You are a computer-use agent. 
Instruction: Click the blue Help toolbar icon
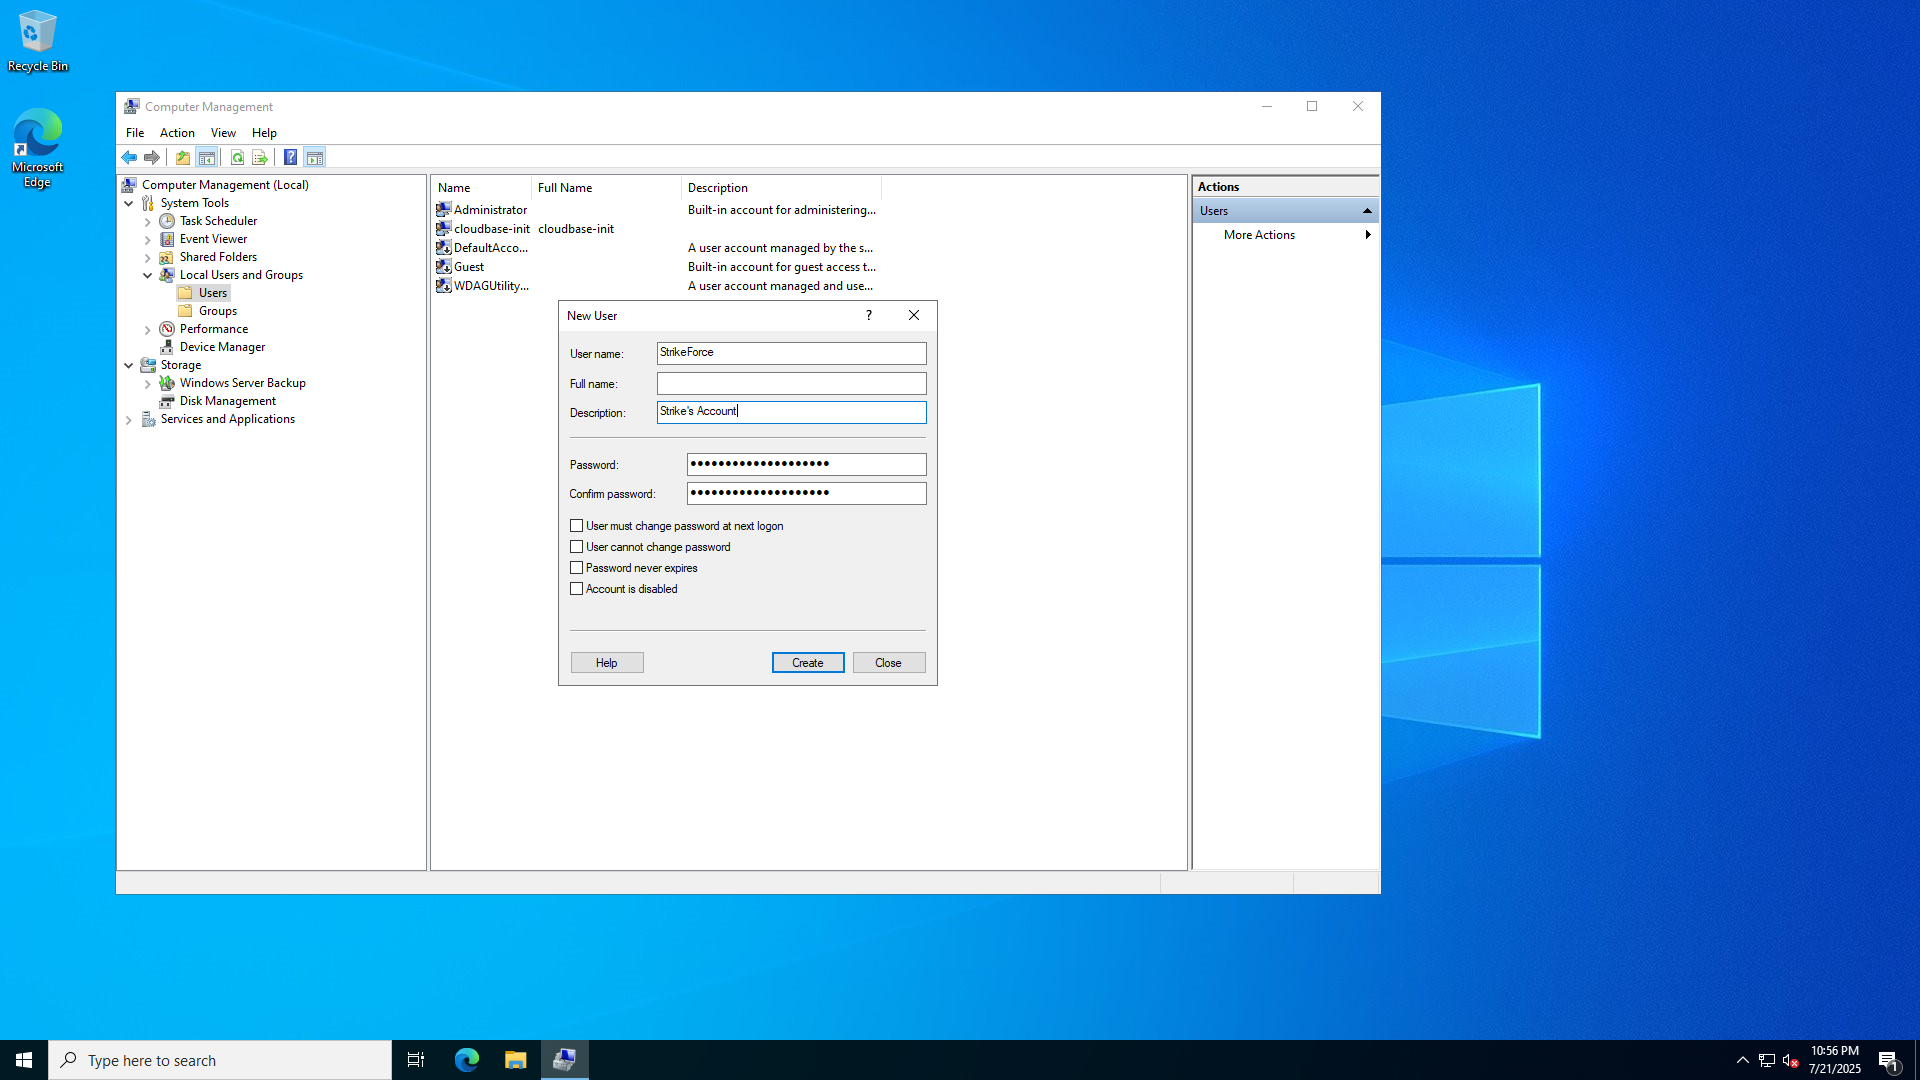click(x=290, y=157)
